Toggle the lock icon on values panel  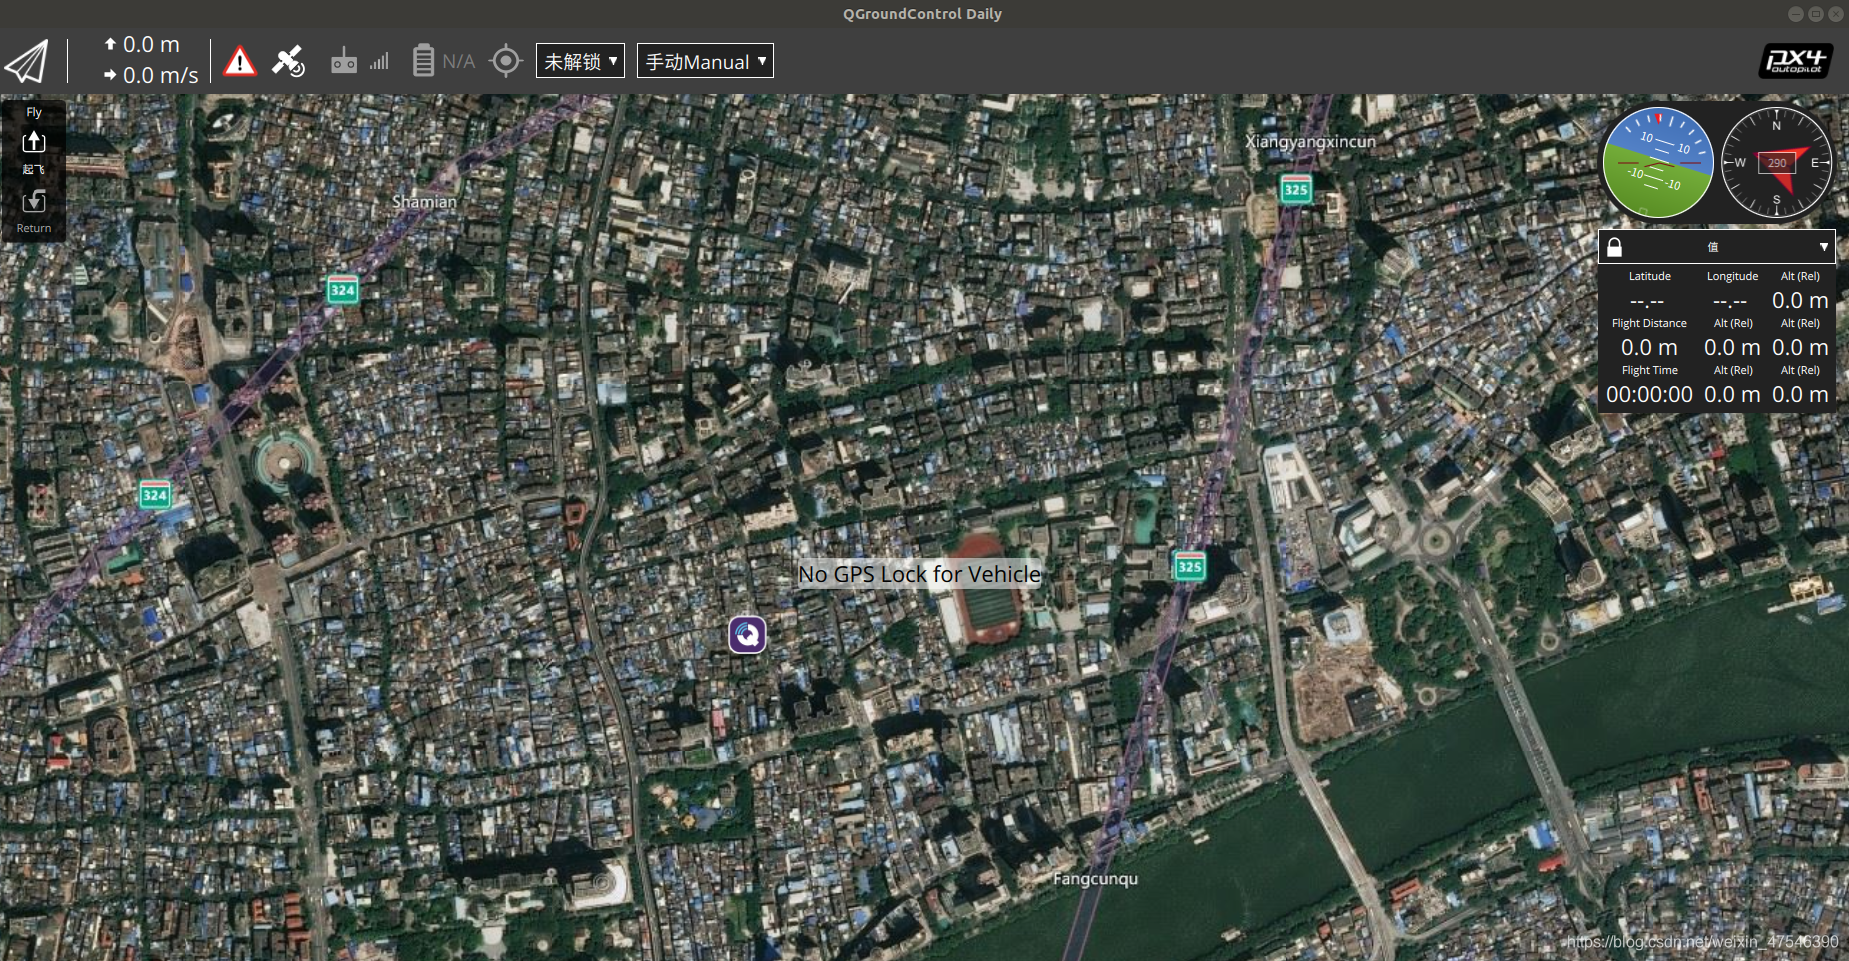coord(1614,247)
